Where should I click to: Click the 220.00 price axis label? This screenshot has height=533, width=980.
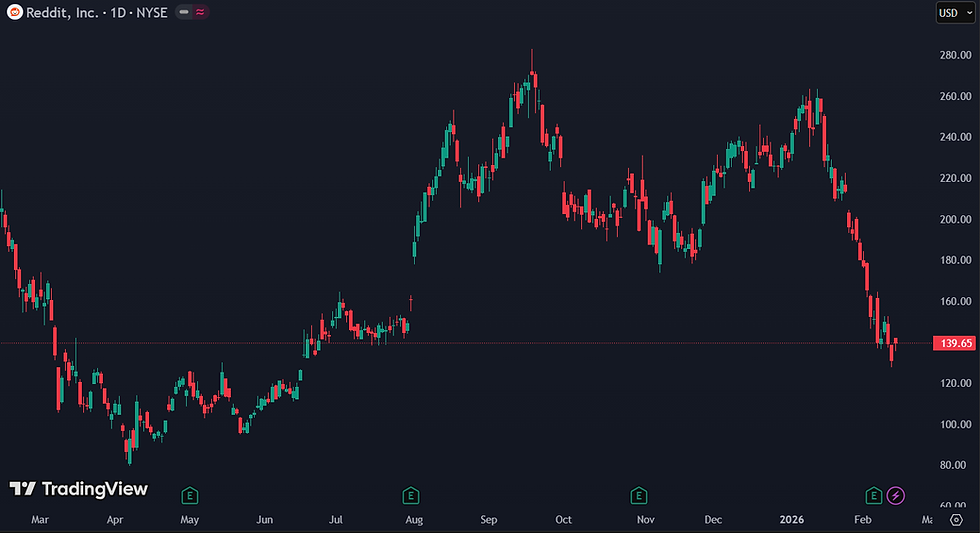(x=956, y=178)
